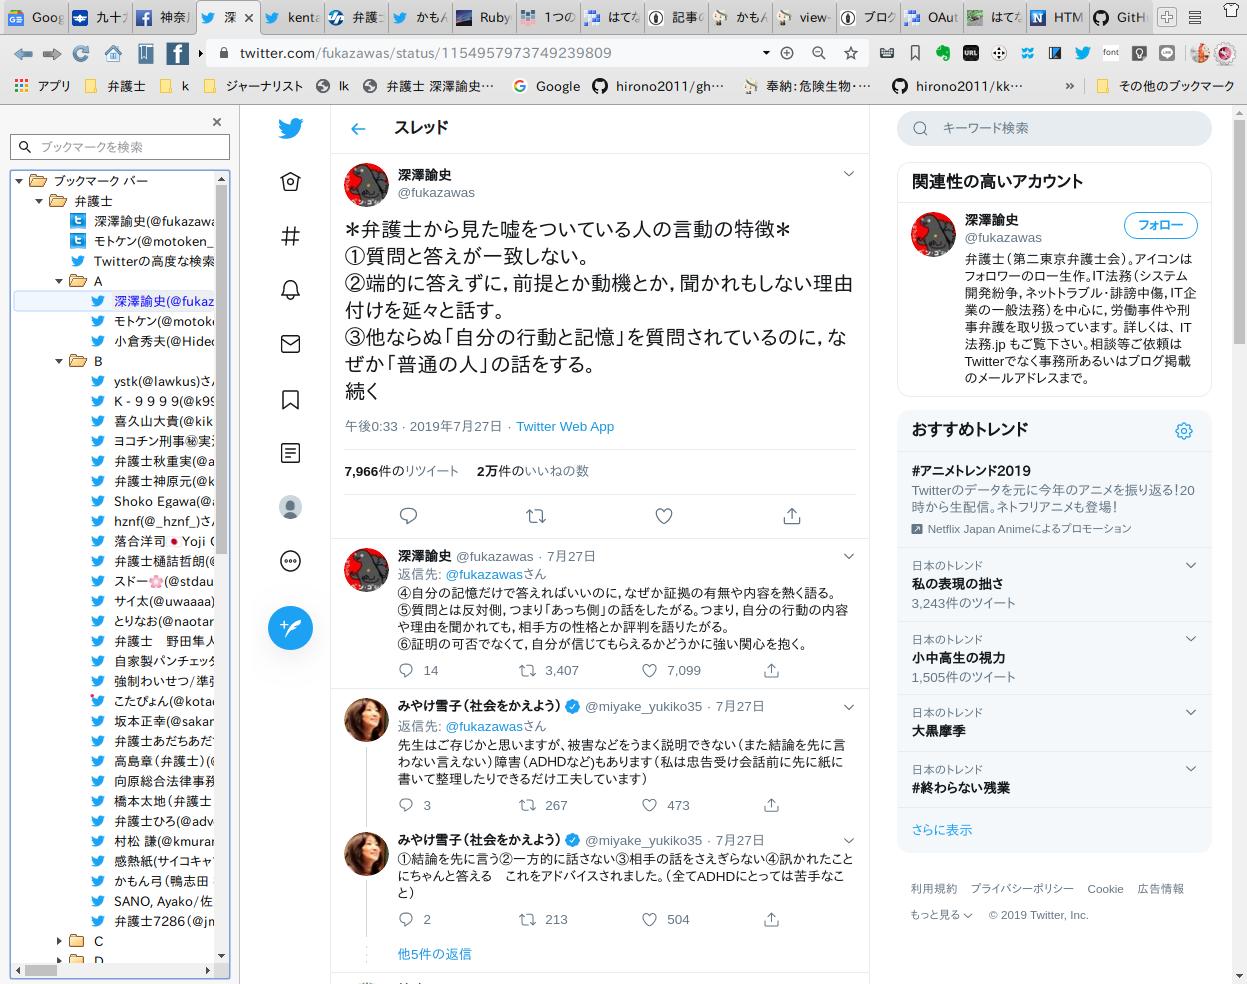Screen dimensions: 1247x984
Task: Reply to the main tweet
Action: (x=408, y=516)
